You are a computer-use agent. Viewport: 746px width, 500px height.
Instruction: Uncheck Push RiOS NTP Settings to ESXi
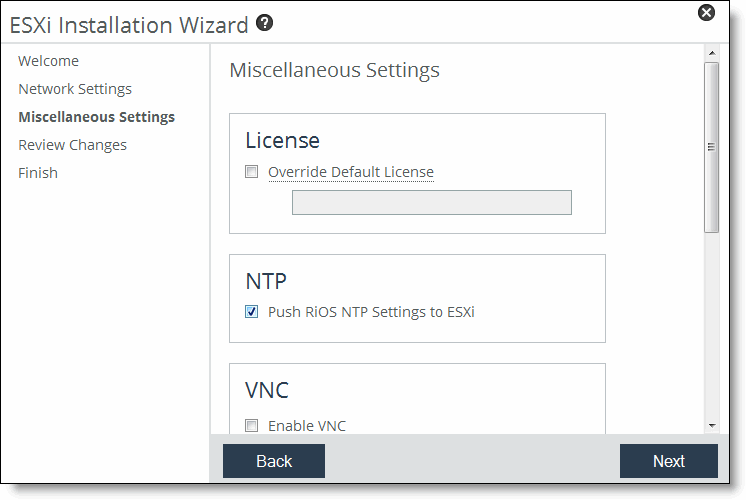252,312
